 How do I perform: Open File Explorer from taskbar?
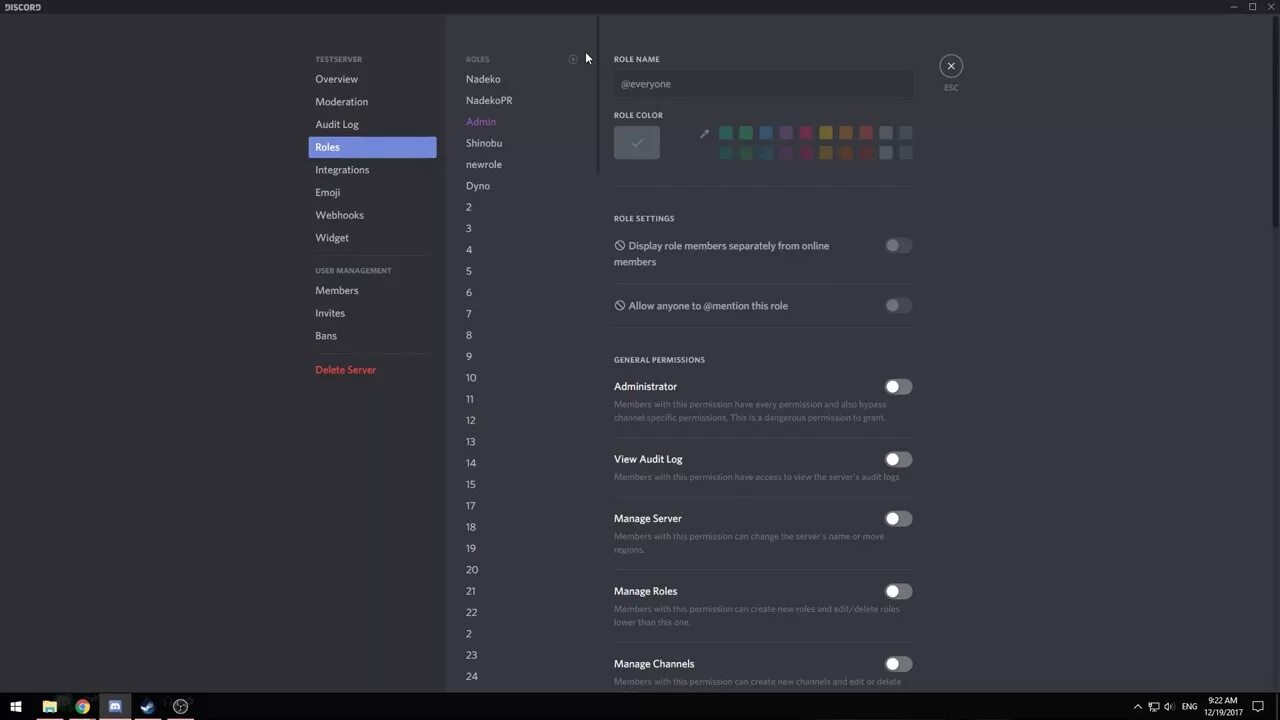pyautogui.click(x=49, y=706)
